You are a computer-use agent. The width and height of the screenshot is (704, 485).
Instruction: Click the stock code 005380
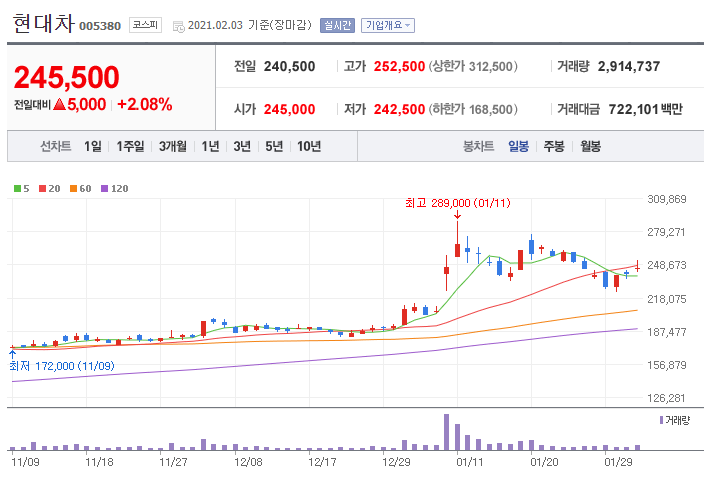[100, 26]
